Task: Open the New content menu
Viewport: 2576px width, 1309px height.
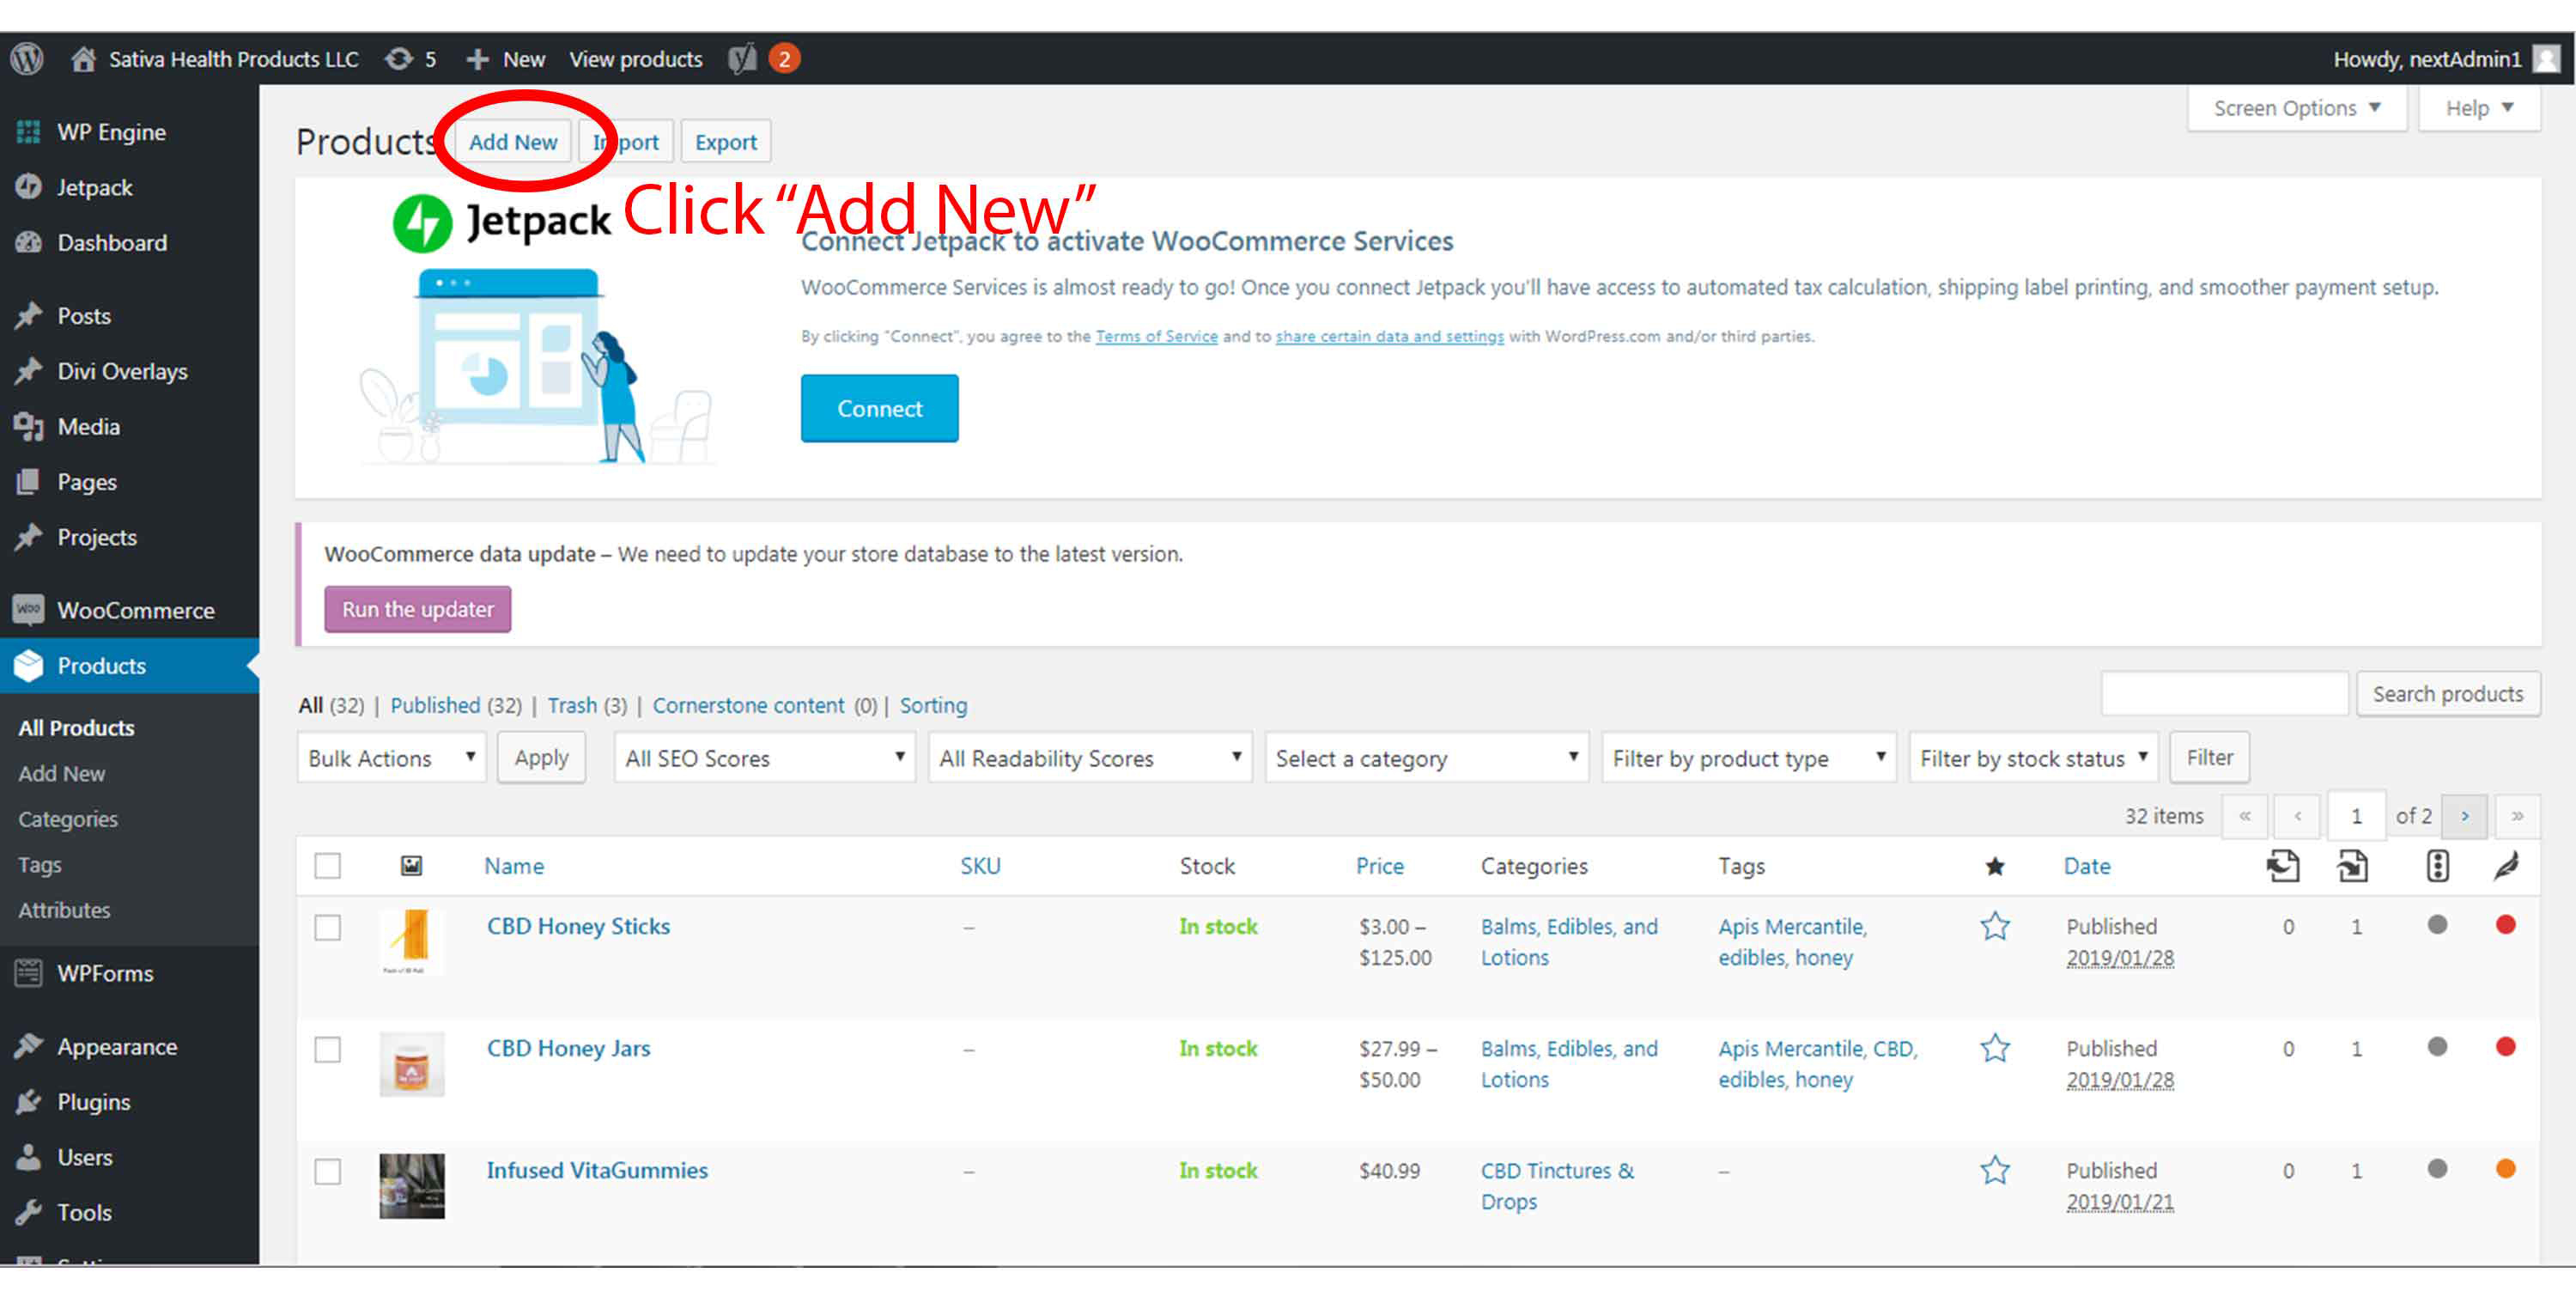Action: [x=507, y=59]
